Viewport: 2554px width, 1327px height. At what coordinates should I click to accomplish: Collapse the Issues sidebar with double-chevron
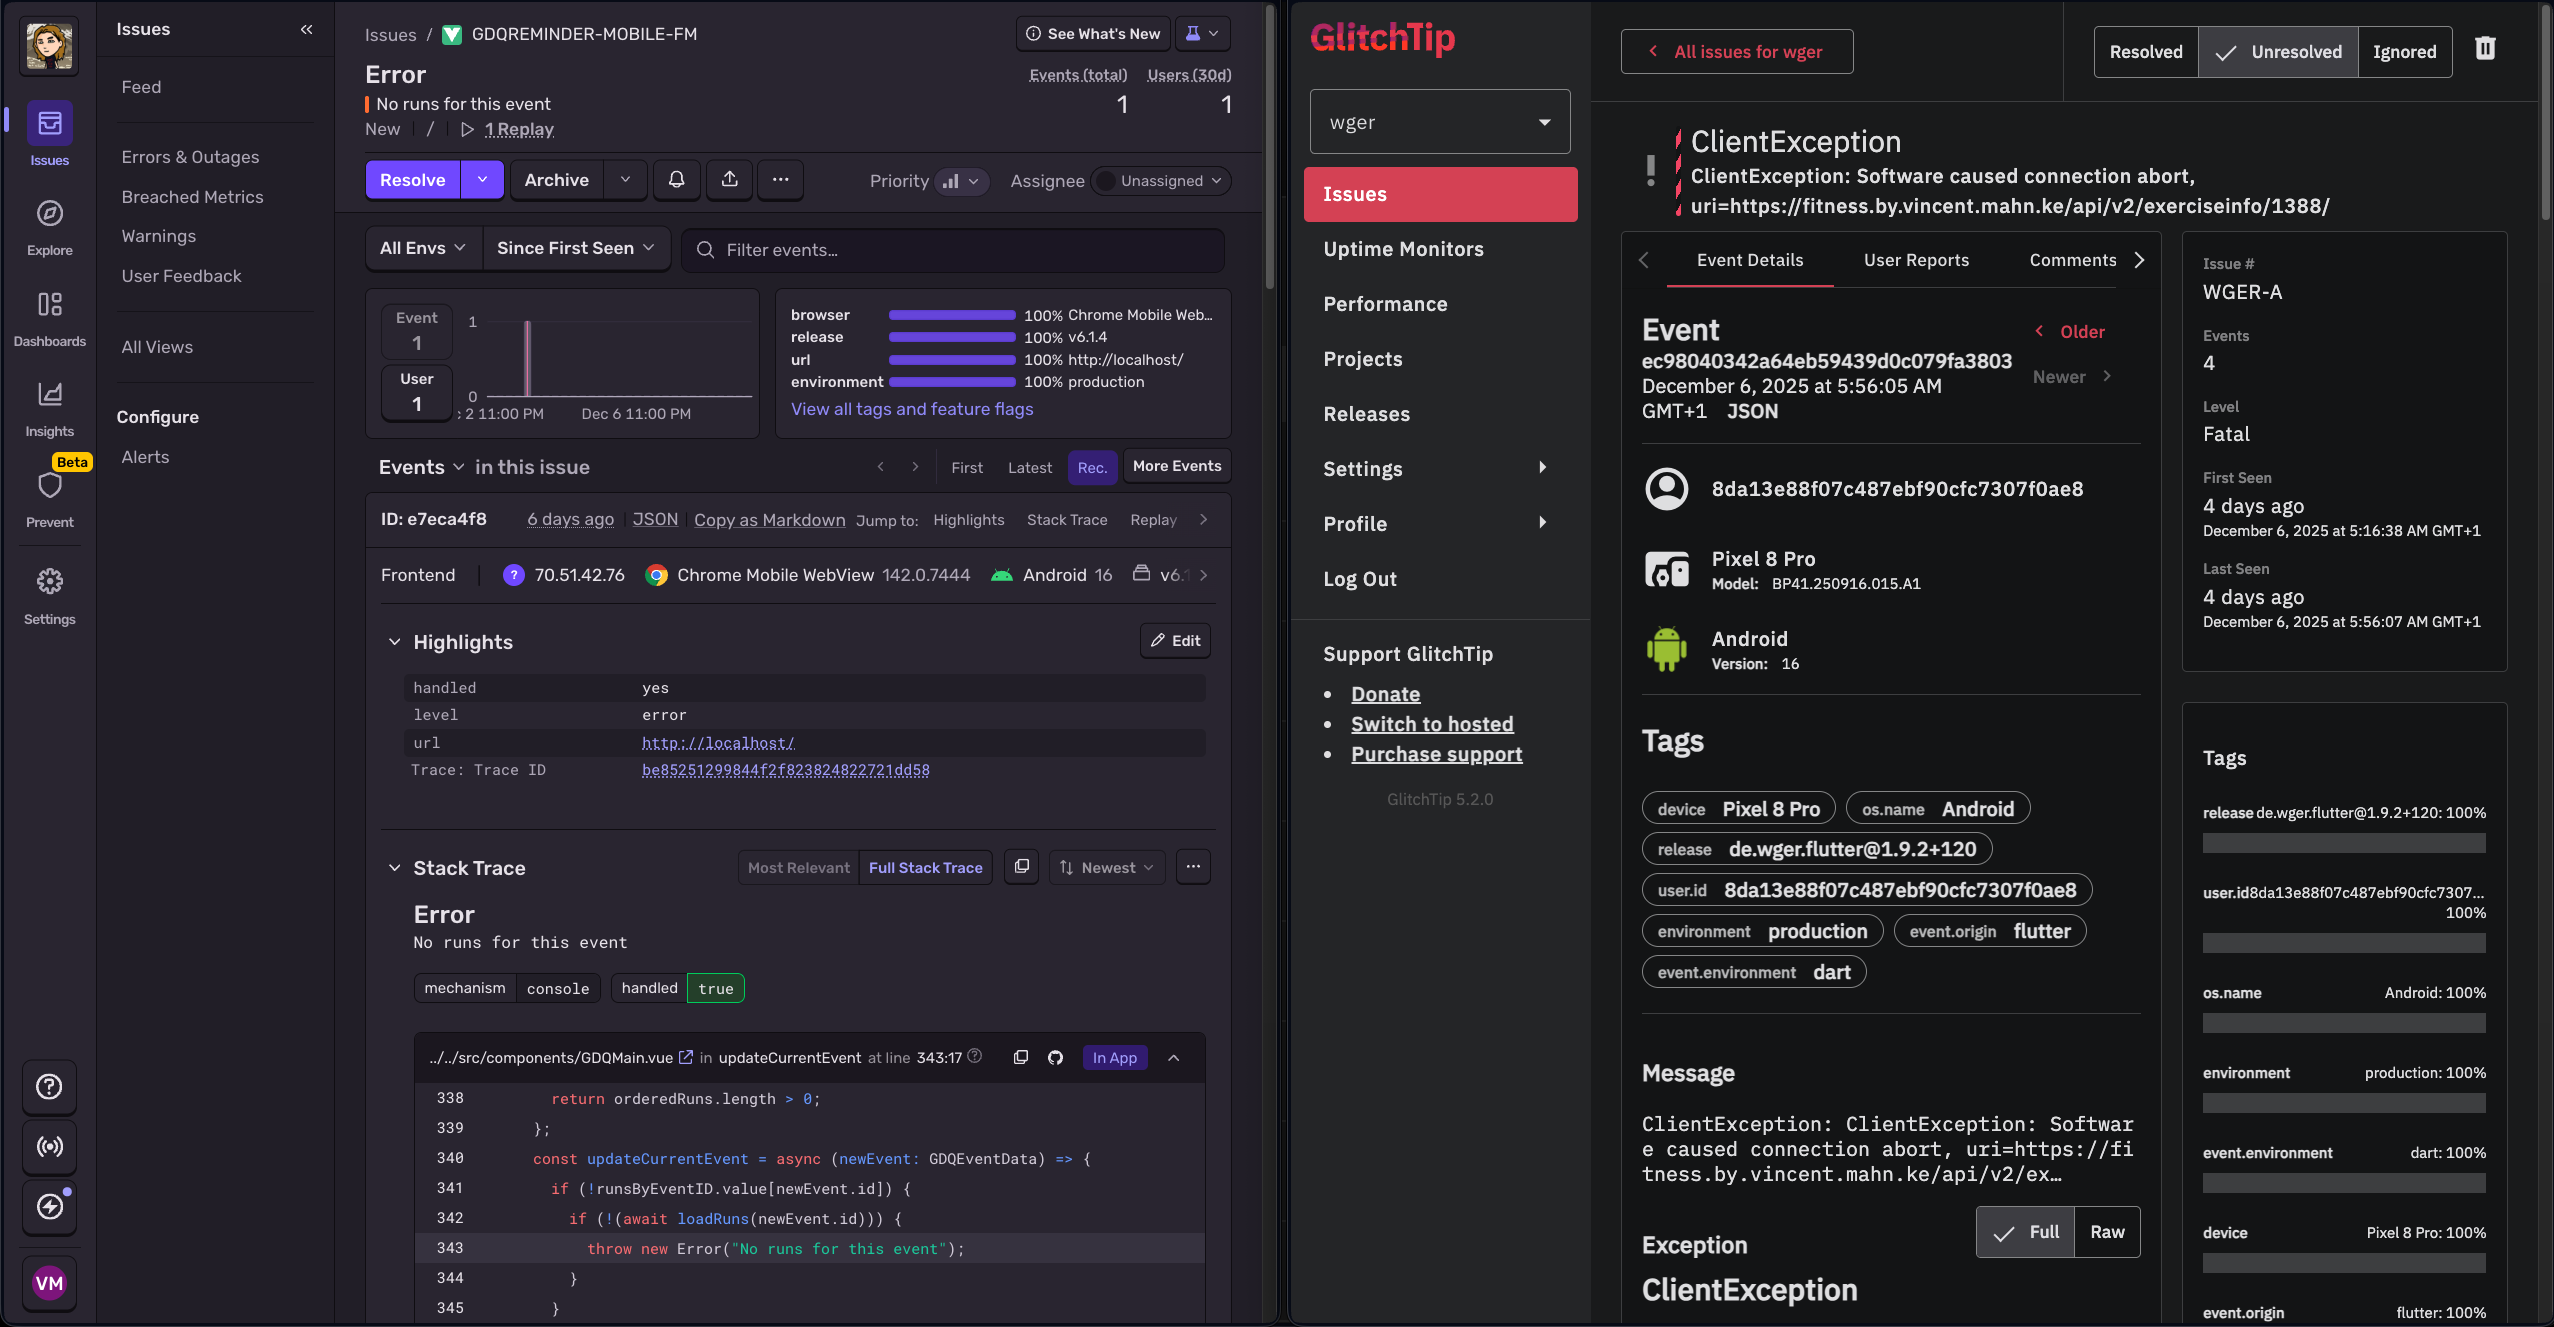pyautogui.click(x=306, y=29)
